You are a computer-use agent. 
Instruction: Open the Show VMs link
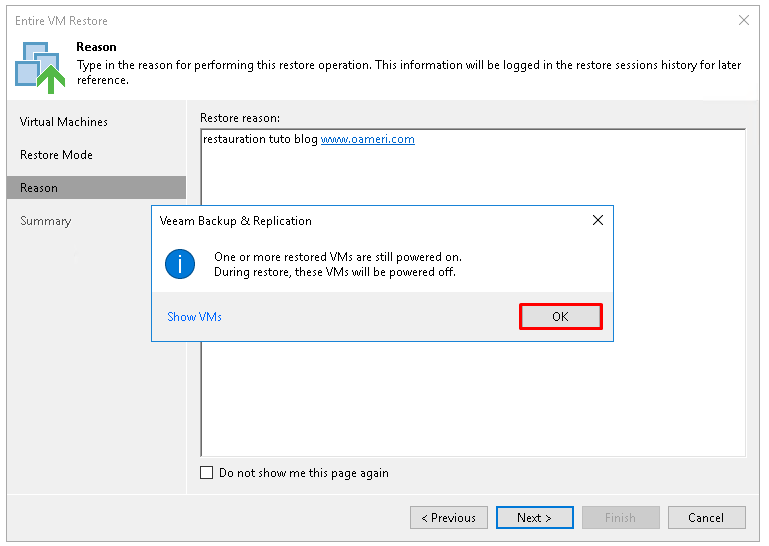coord(194,317)
